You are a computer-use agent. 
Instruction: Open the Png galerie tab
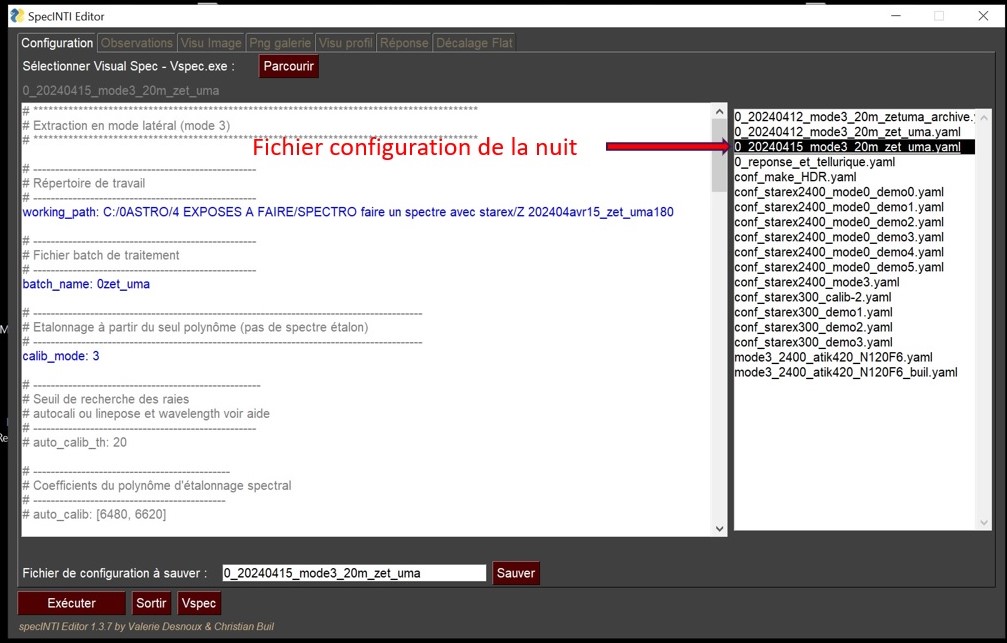click(280, 43)
